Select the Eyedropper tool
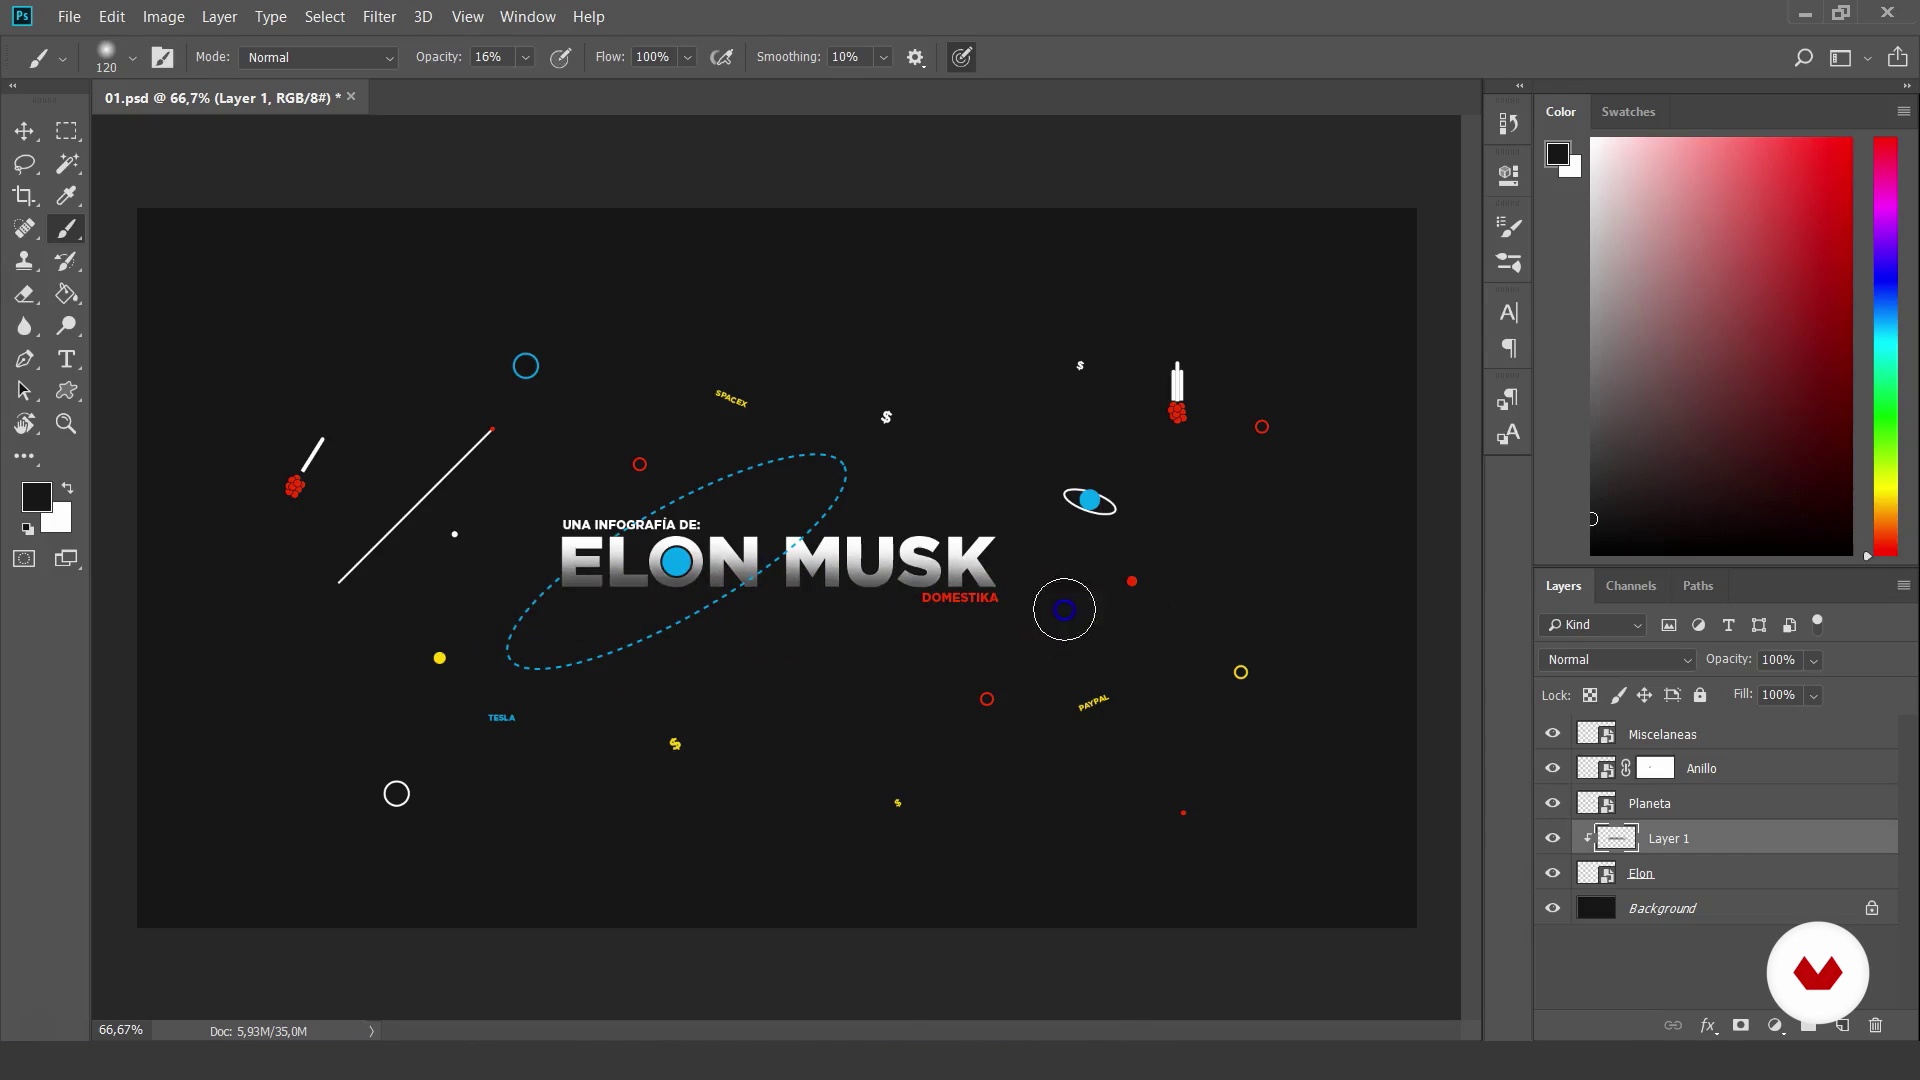Viewport: 1920px width, 1080px height. pos(66,196)
